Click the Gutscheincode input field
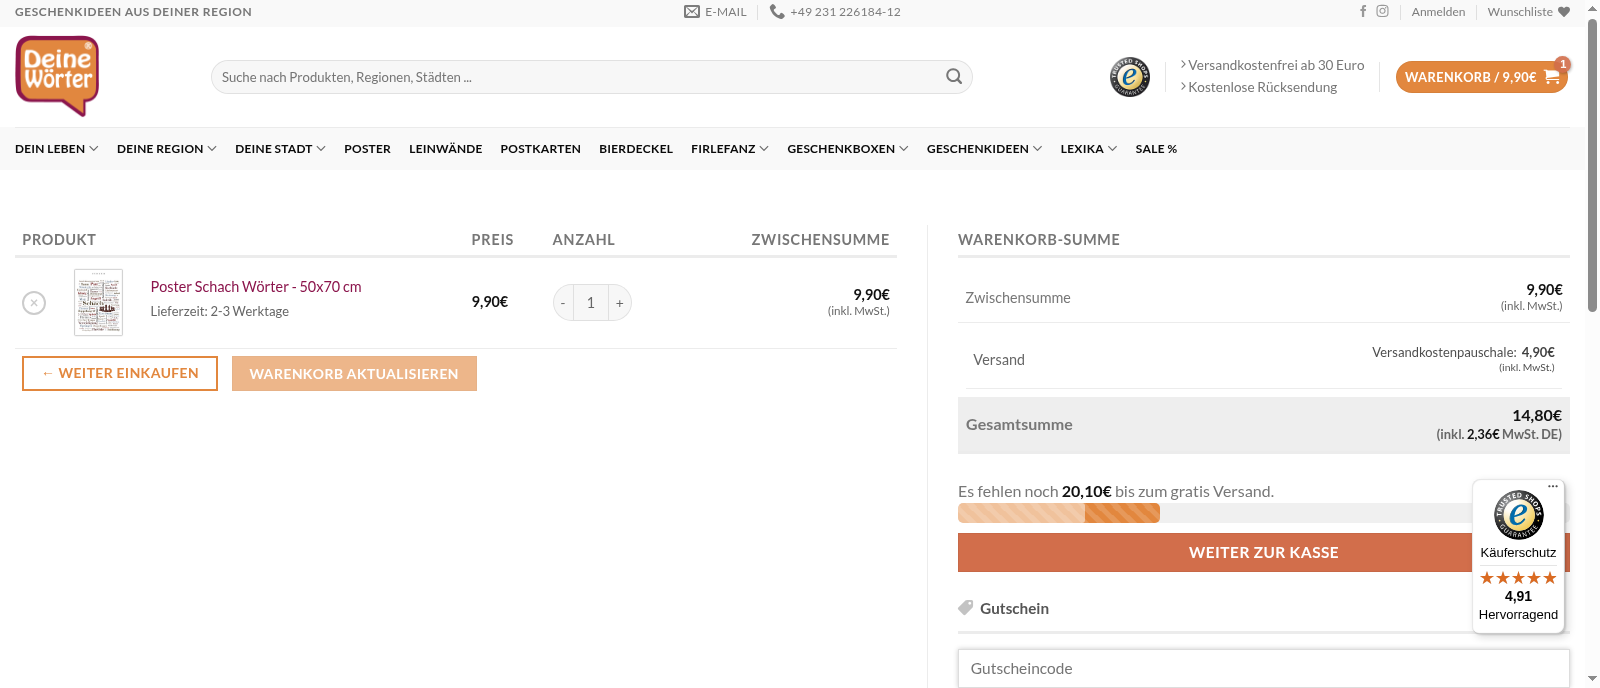 1263,668
